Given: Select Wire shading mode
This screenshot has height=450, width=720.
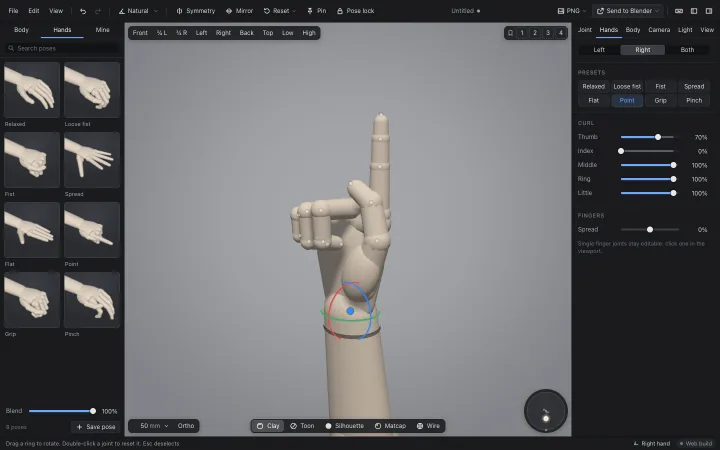Looking at the screenshot, I should point(428,426).
